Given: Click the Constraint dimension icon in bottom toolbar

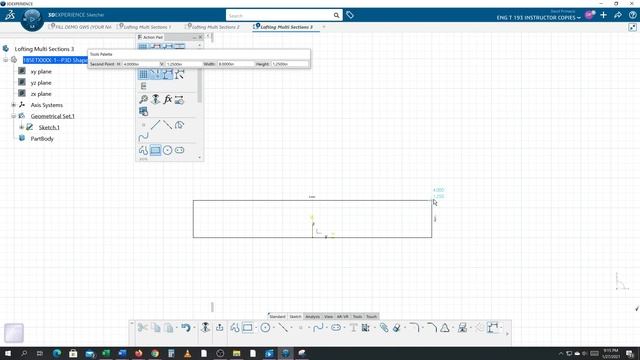Looking at the screenshot, I should click(493, 327).
